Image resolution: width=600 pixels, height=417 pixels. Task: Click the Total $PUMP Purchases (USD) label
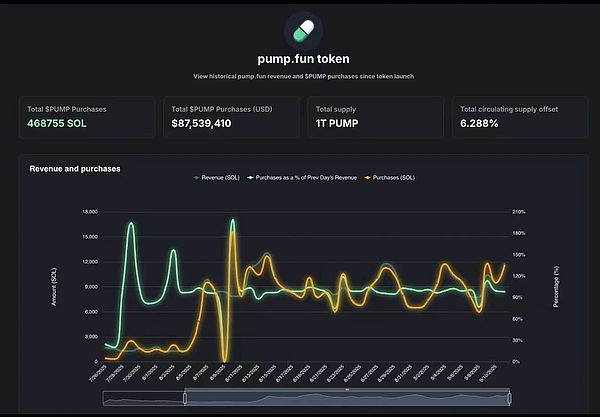coord(222,109)
